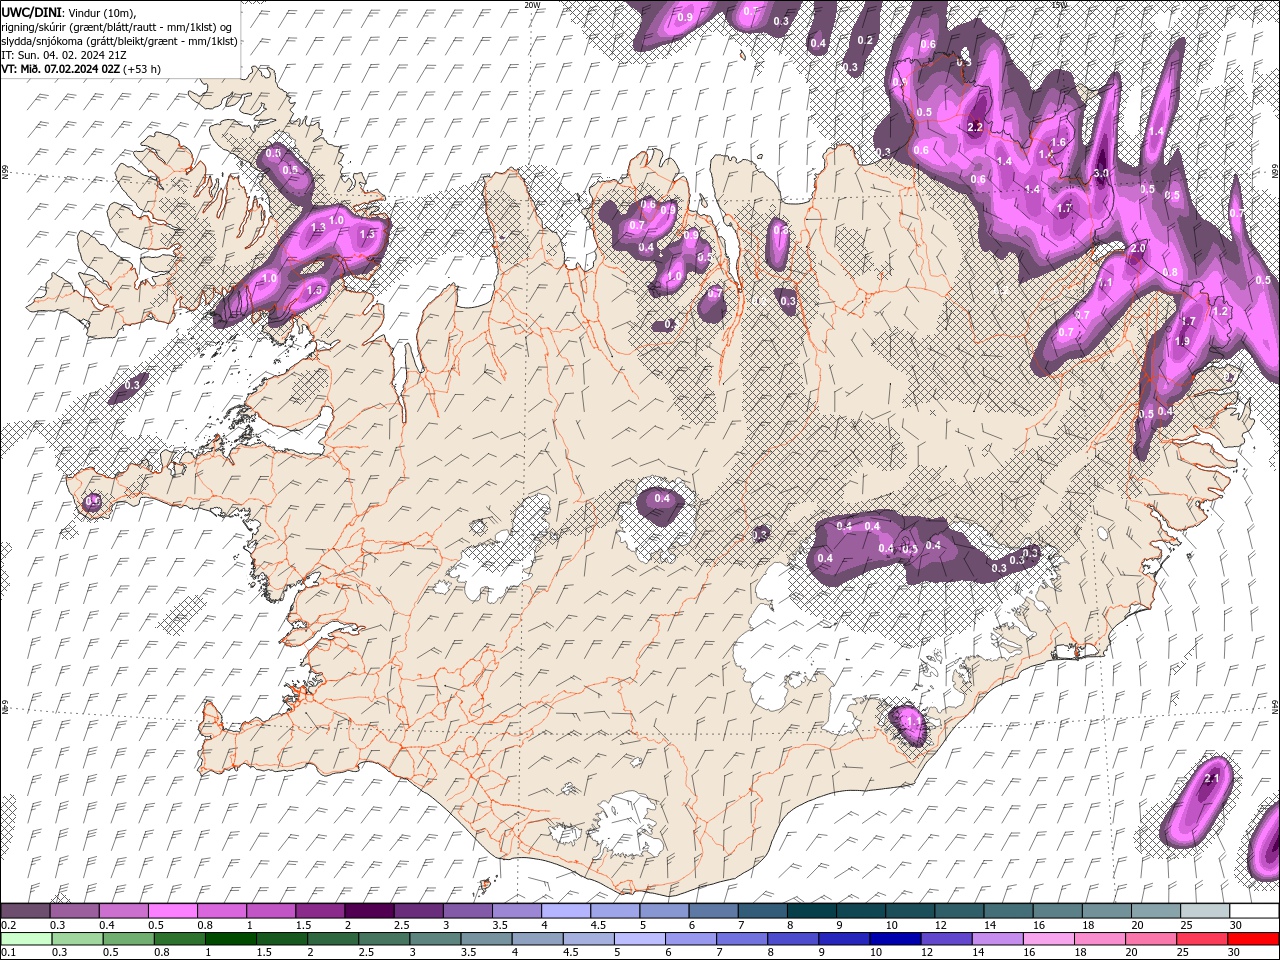
Task: Click the "1.2" precipitation value label
Action: (x=1220, y=312)
